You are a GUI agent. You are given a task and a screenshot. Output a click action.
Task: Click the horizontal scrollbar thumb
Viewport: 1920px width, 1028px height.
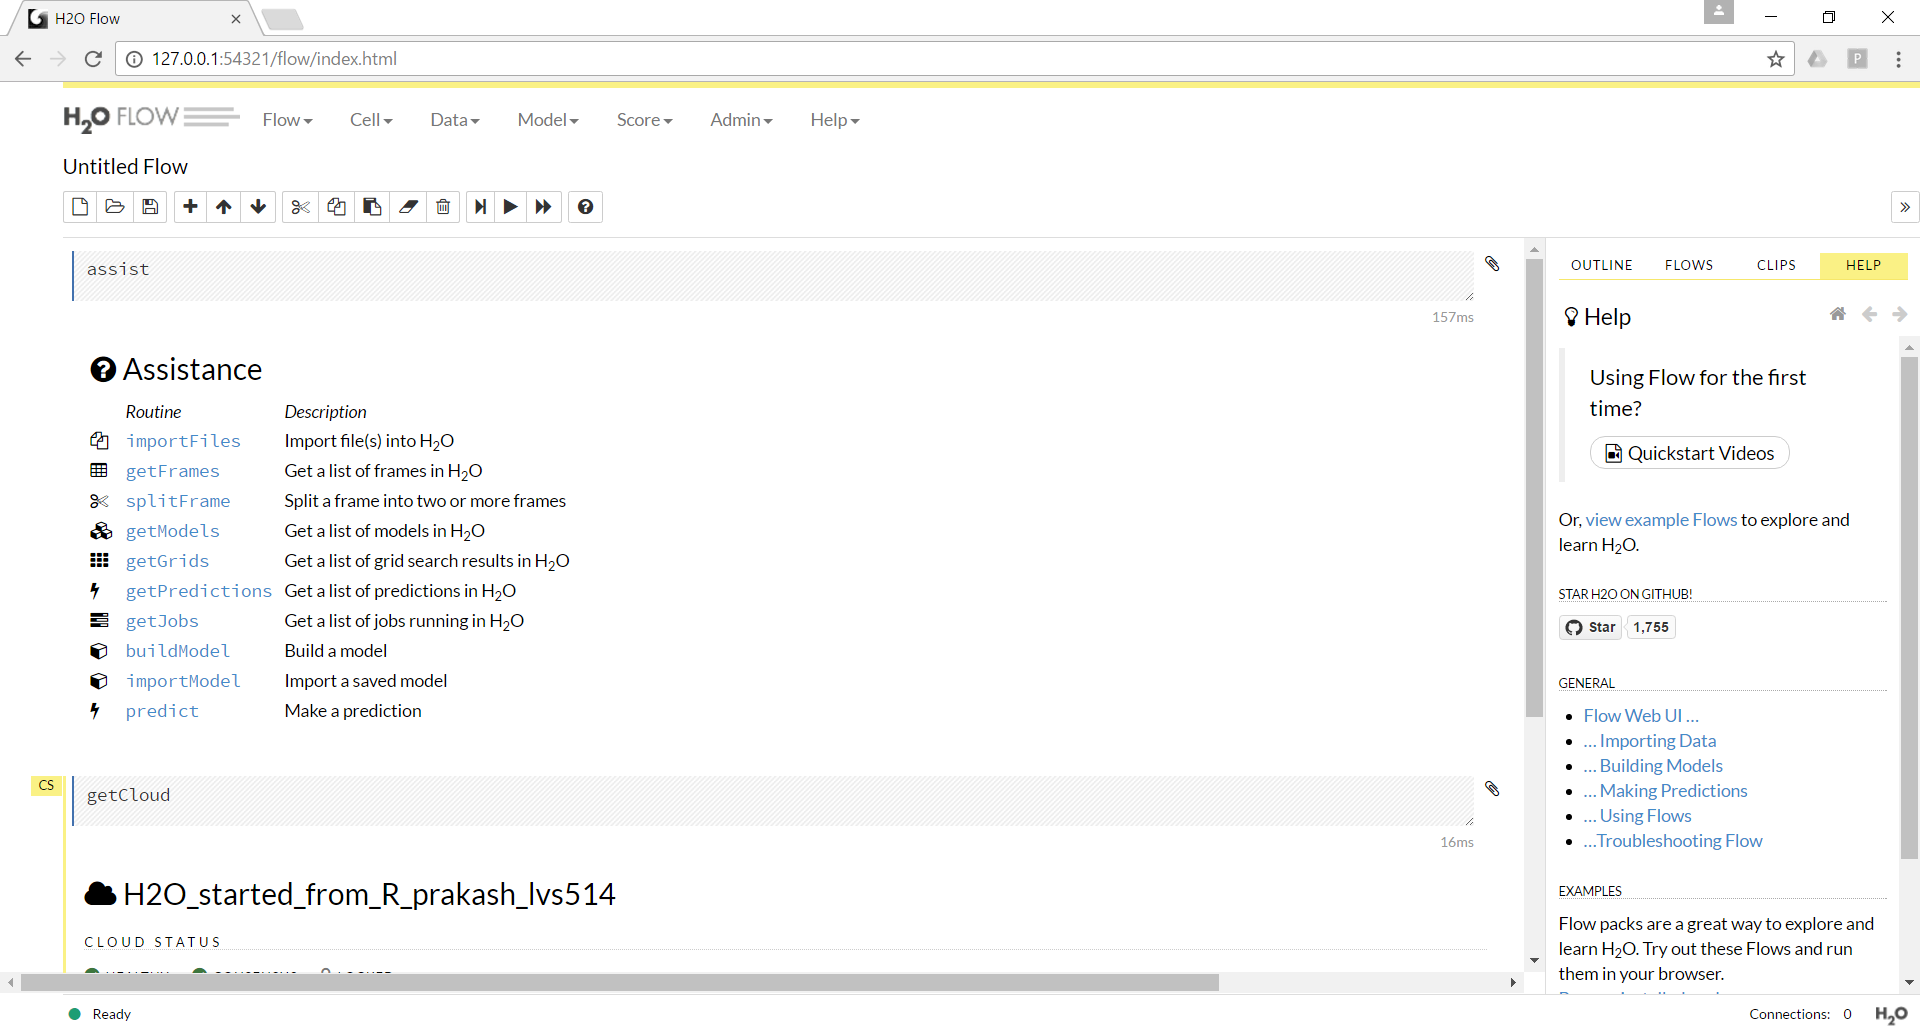tap(620, 983)
